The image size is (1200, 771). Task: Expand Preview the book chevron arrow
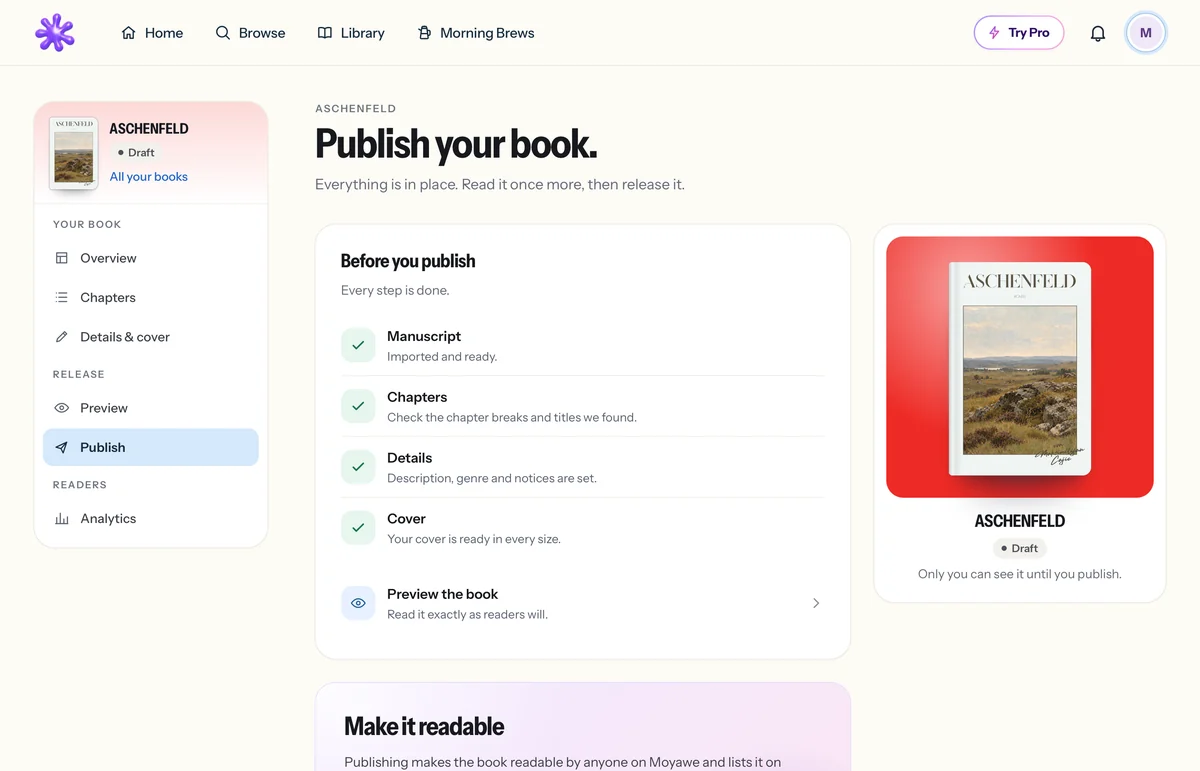point(816,603)
